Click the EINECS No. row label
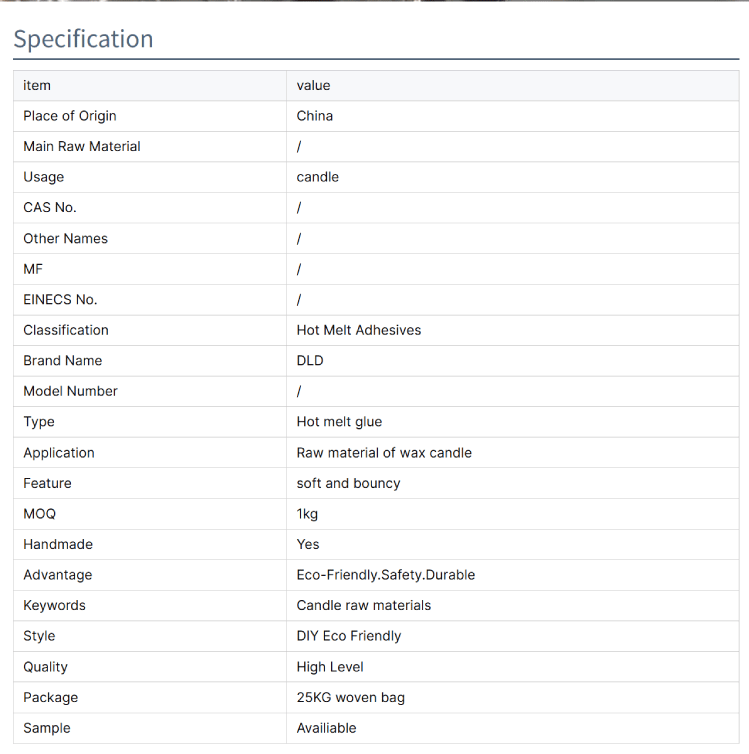The image size is (749, 754). coord(60,299)
